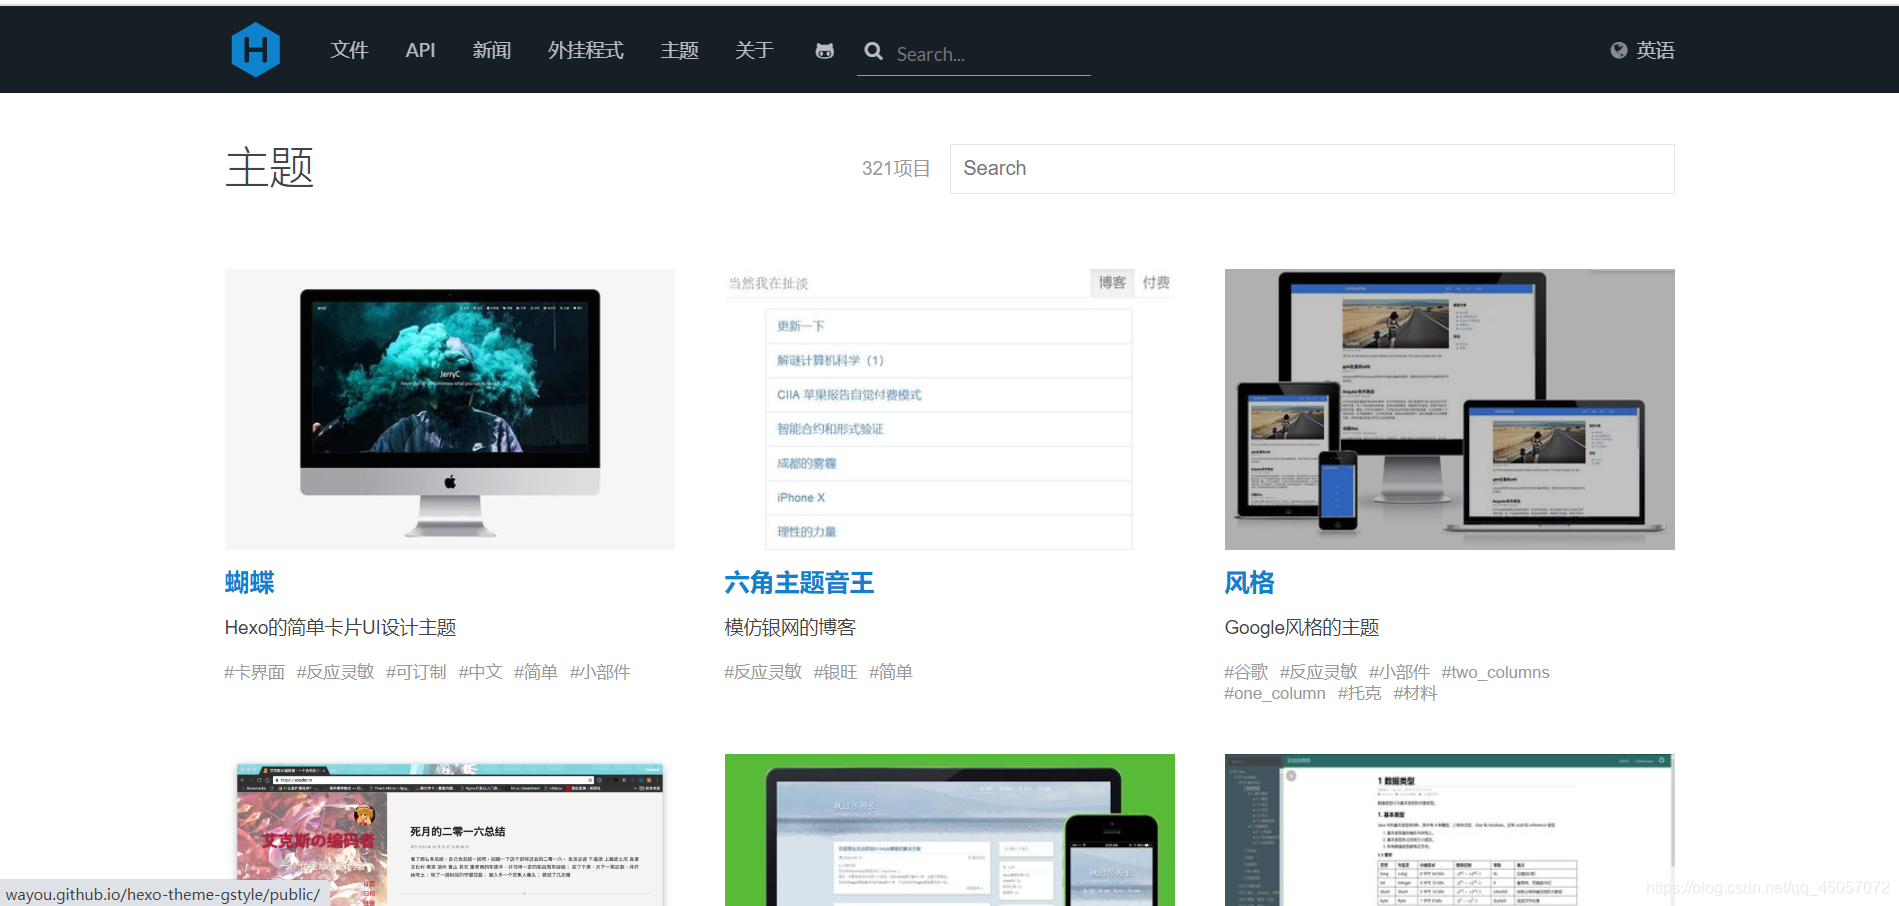Open the 新闻 nav item
Viewport: 1899px width, 906px height.
491,50
